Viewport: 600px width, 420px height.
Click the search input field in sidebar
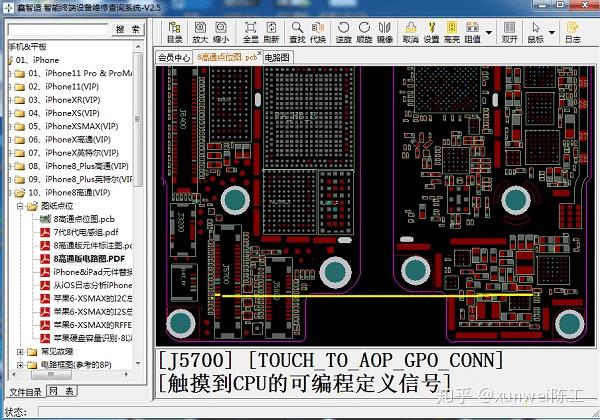58,29
